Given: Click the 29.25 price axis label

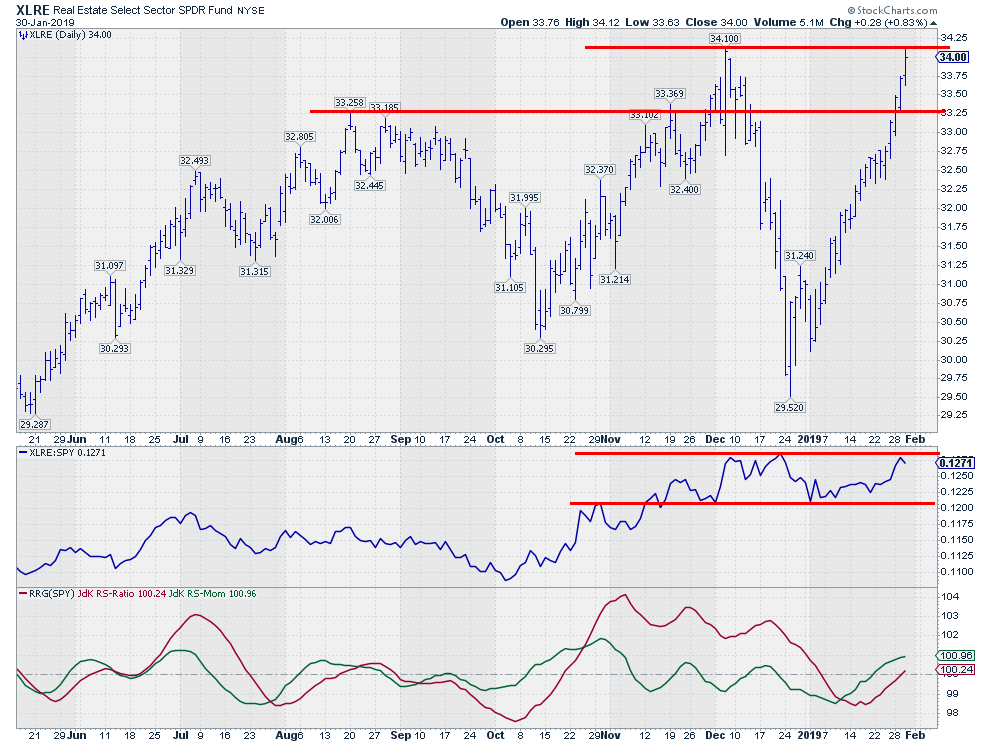Looking at the screenshot, I should click(954, 414).
